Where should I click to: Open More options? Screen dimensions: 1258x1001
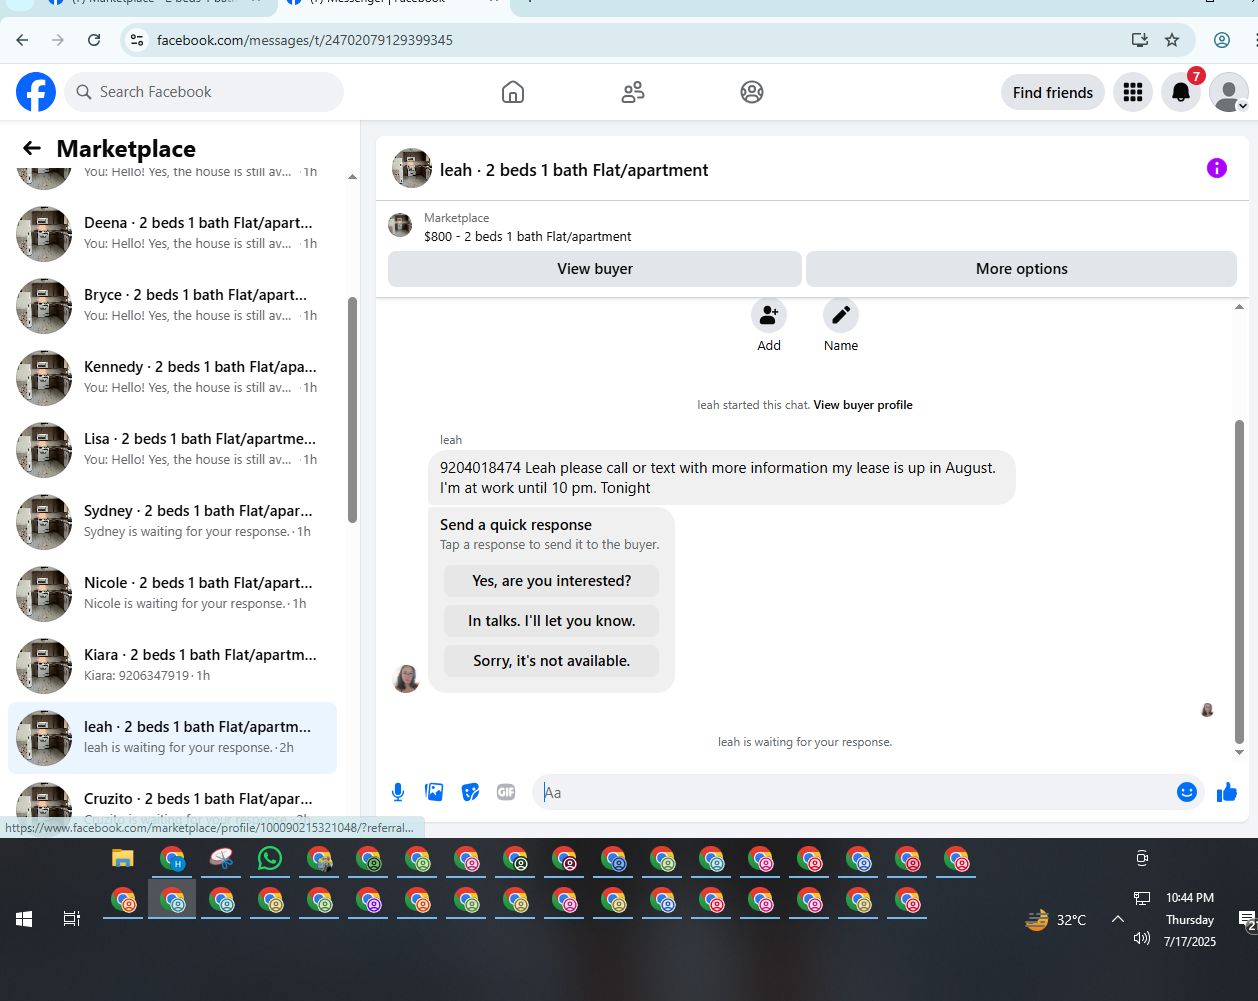[x=1021, y=269]
